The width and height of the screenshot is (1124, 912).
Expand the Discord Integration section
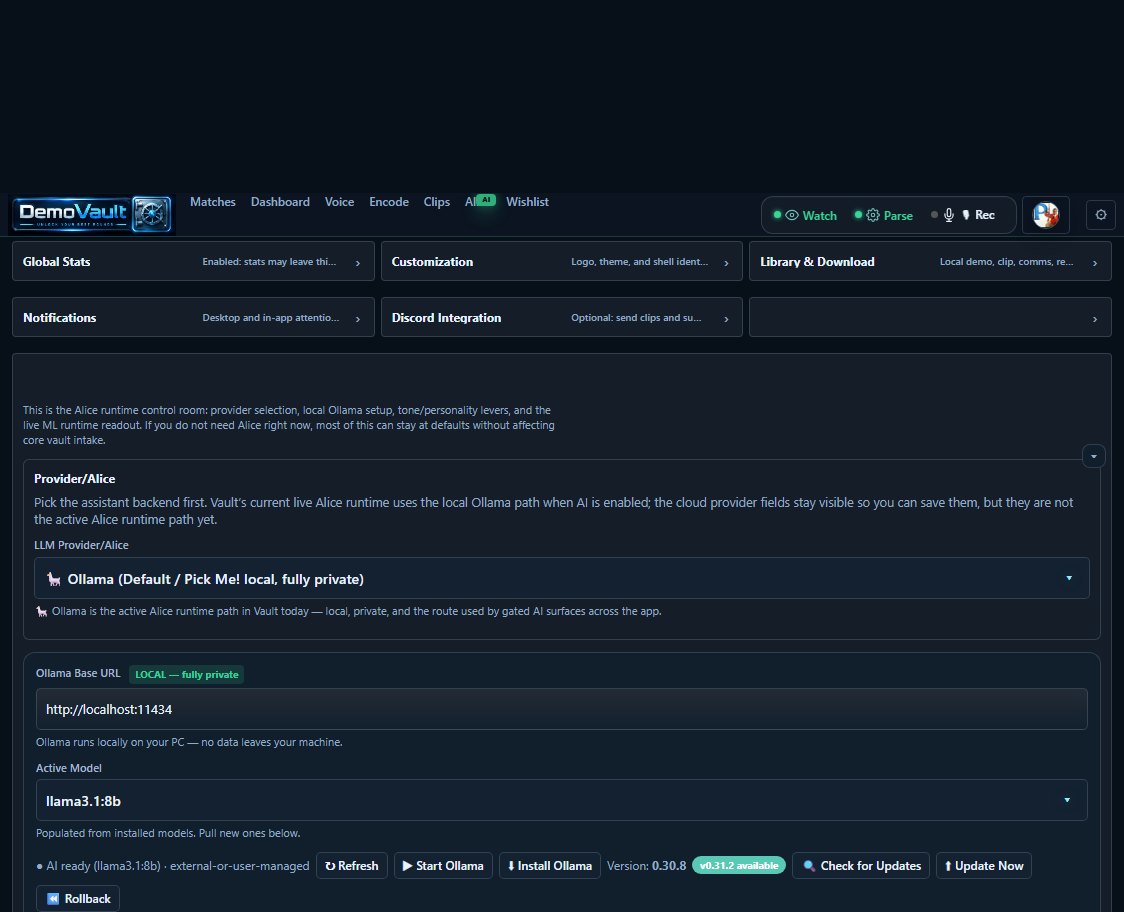tap(561, 317)
